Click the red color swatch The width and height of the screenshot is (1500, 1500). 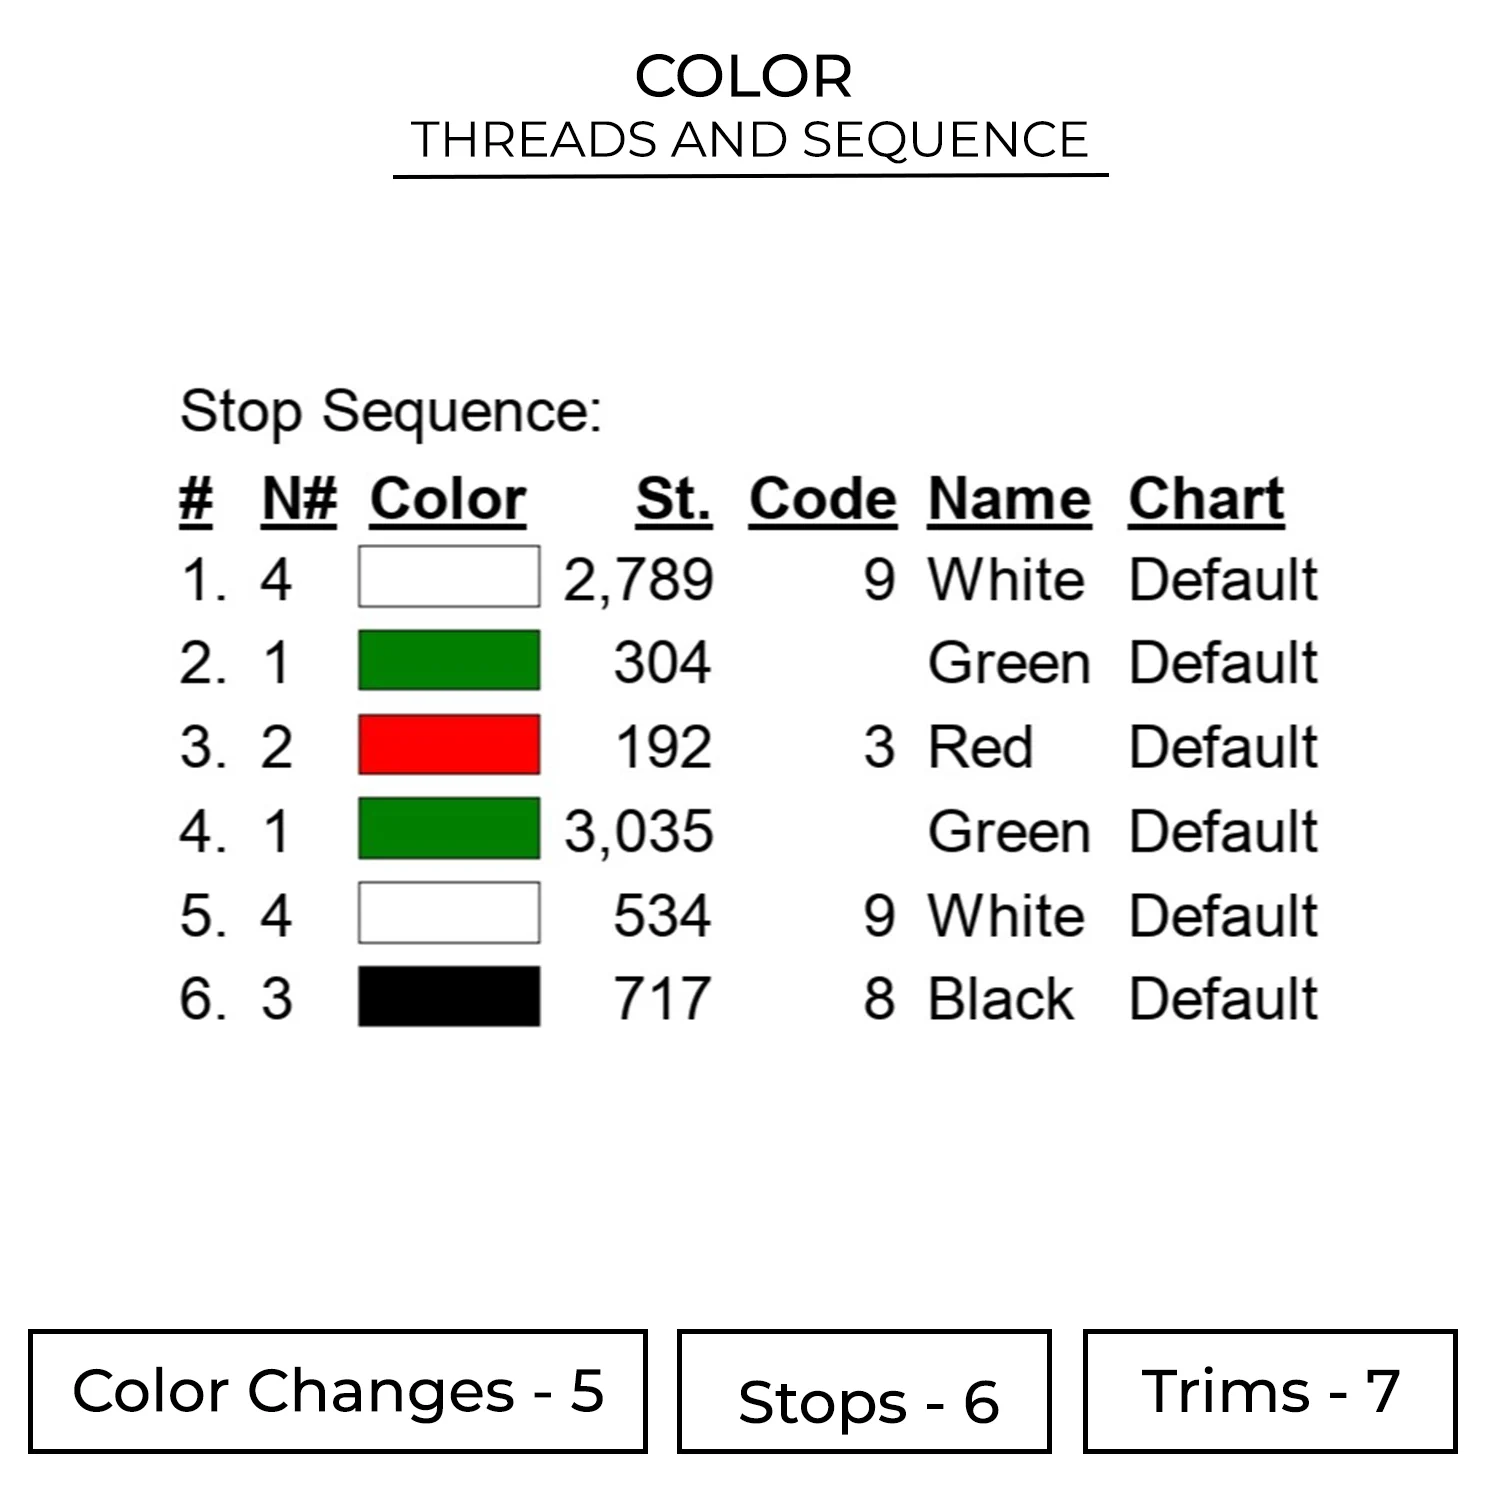[x=449, y=744]
